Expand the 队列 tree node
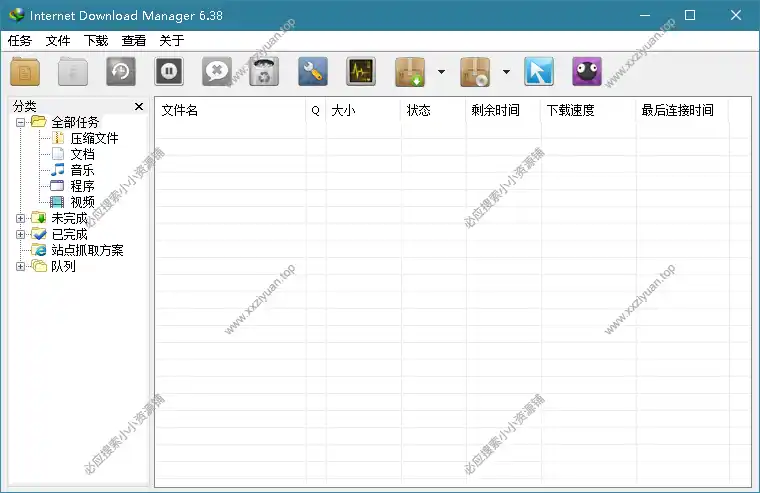The width and height of the screenshot is (760, 493). click(20, 266)
